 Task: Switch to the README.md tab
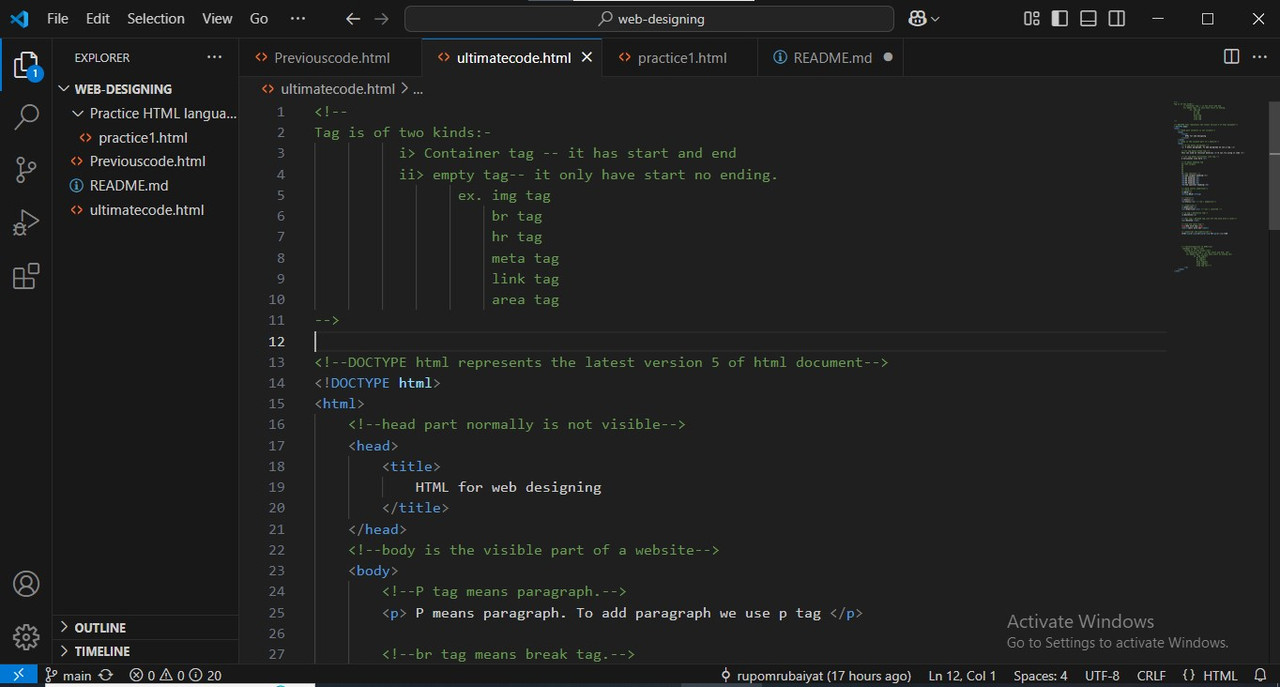coord(832,57)
